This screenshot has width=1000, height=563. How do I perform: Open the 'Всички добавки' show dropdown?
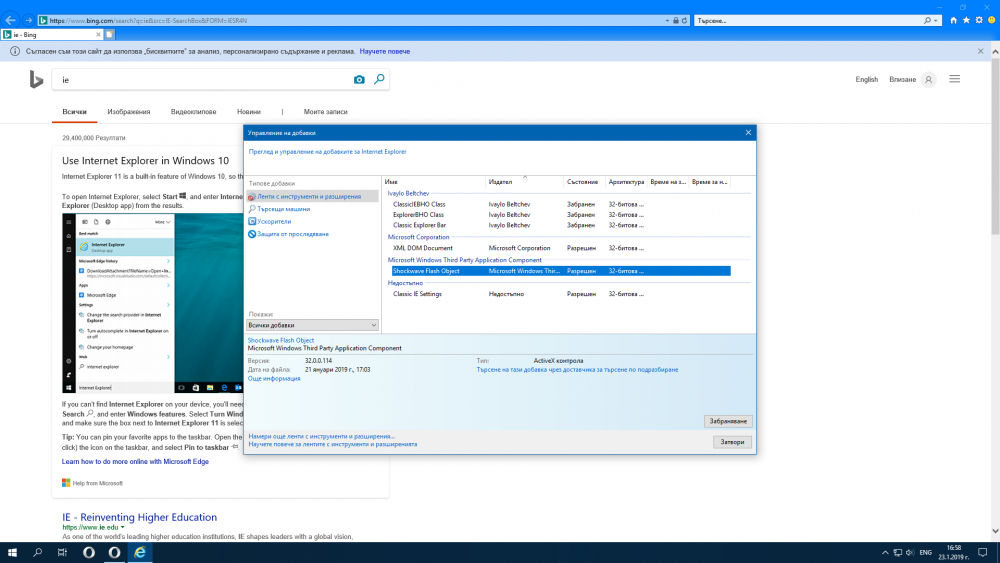[x=312, y=325]
